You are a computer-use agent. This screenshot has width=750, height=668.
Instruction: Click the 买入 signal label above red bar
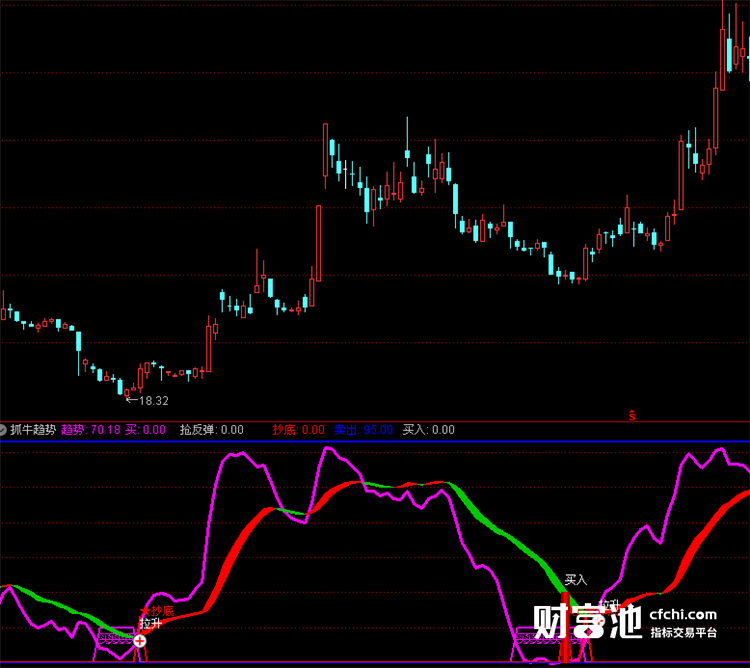[576, 580]
